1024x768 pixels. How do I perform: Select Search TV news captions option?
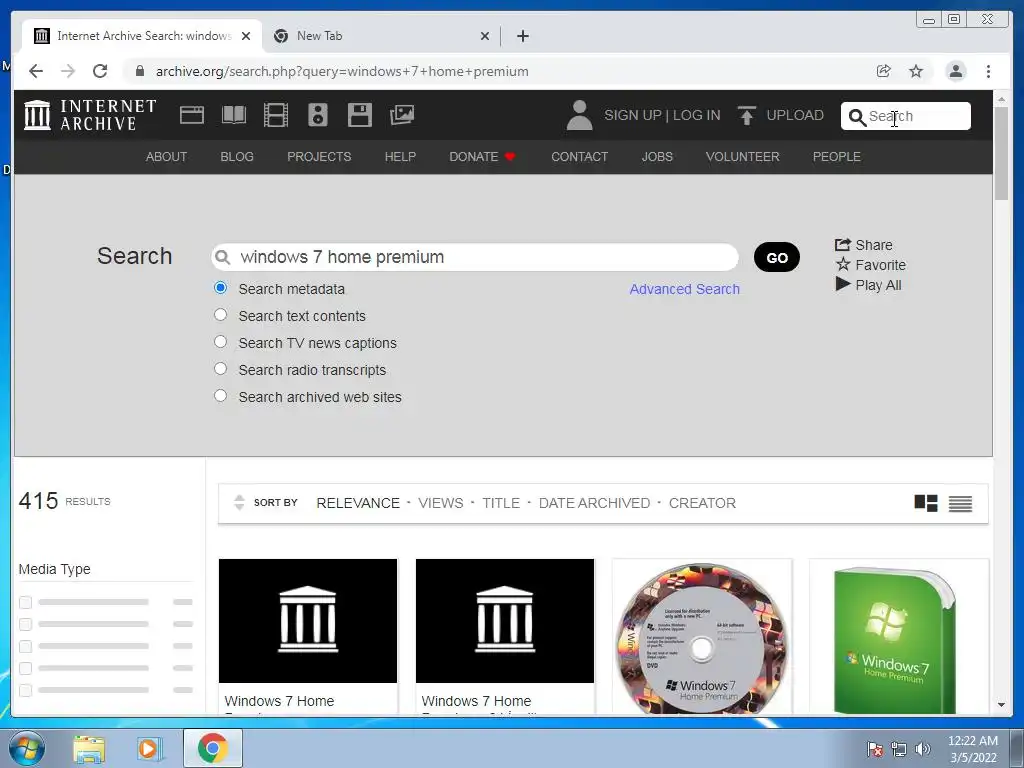point(221,342)
